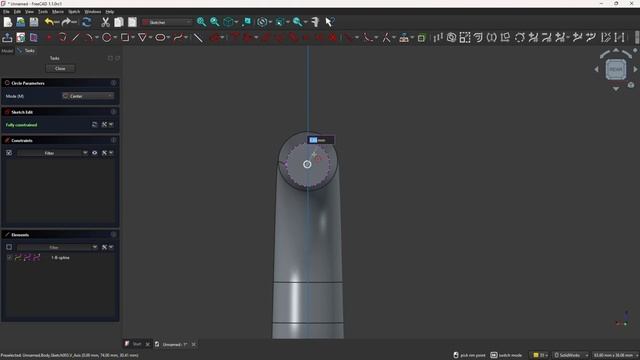Click the Copy icon
The width and height of the screenshot is (640, 360).
pos(119,22)
